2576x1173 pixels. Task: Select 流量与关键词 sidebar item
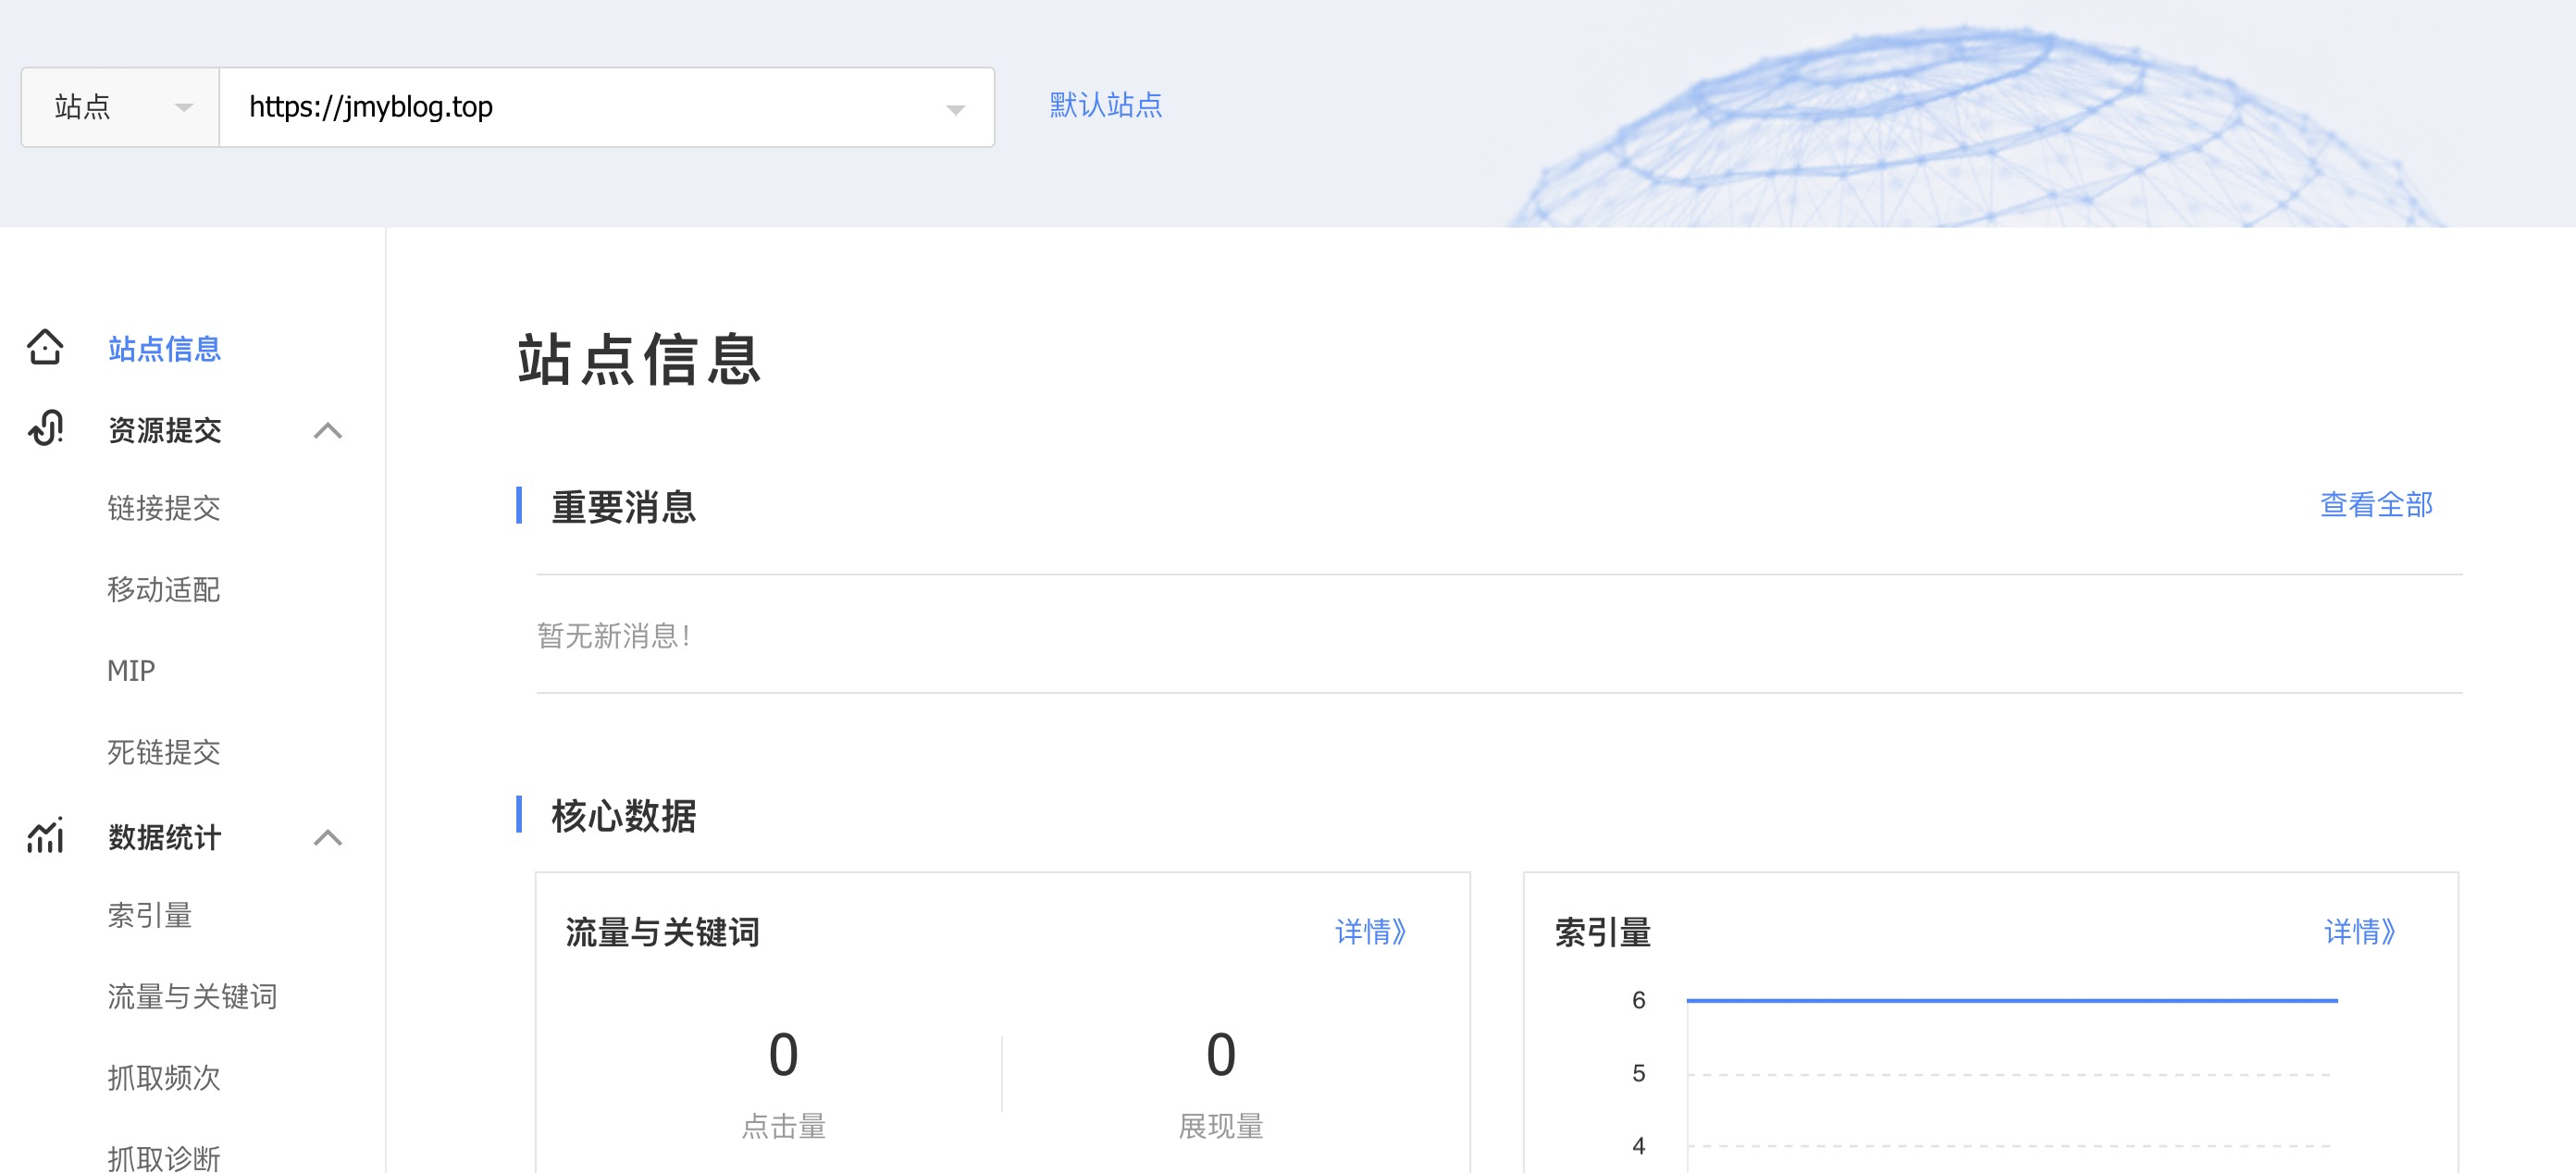[x=192, y=996]
